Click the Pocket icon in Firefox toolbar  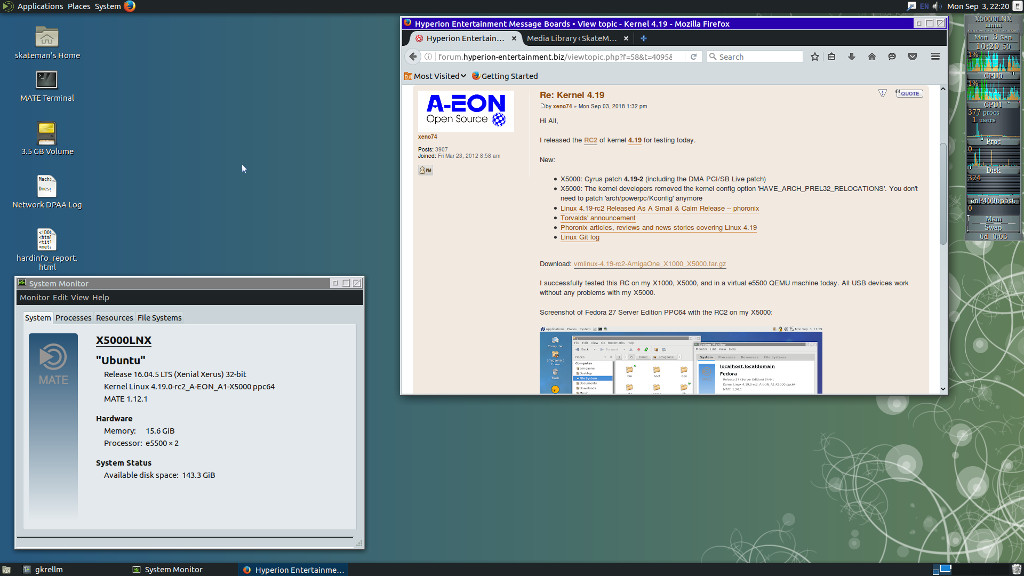click(x=912, y=57)
